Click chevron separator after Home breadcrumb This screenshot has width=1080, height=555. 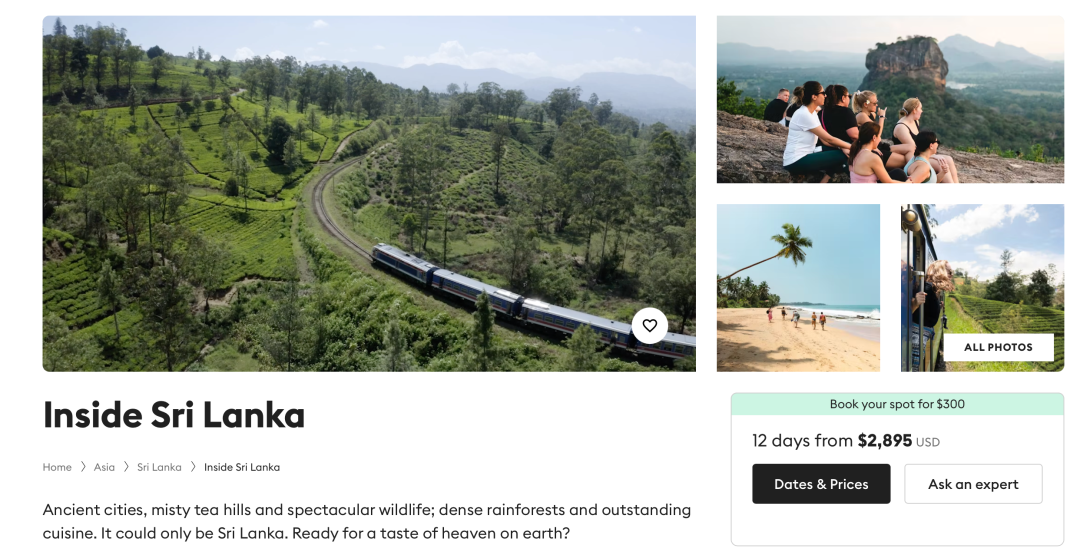tap(83, 467)
